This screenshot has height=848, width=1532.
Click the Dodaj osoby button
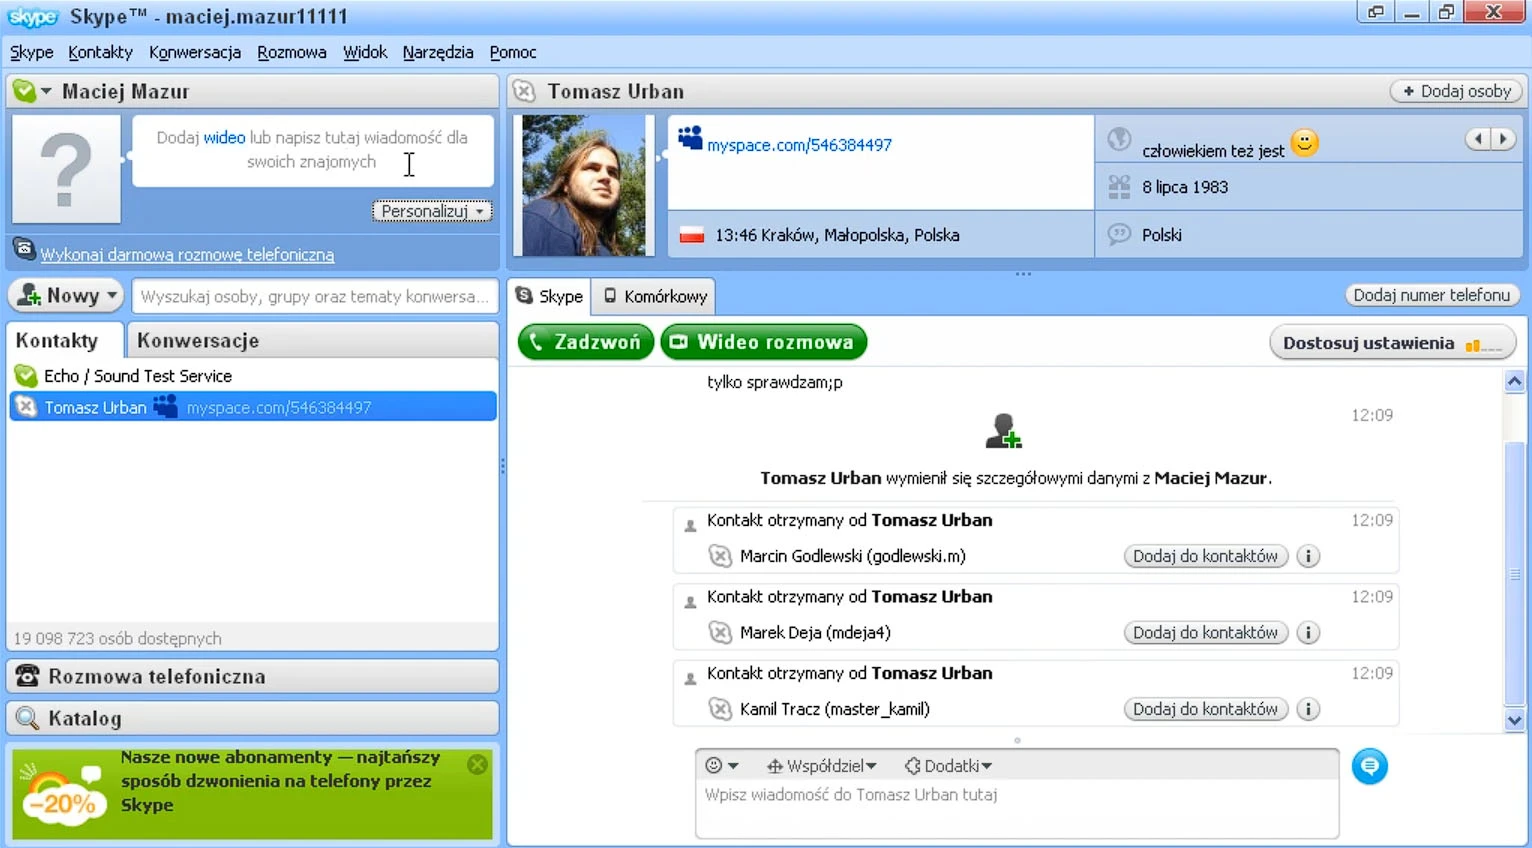pyautogui.click(x=1456, y=91)
